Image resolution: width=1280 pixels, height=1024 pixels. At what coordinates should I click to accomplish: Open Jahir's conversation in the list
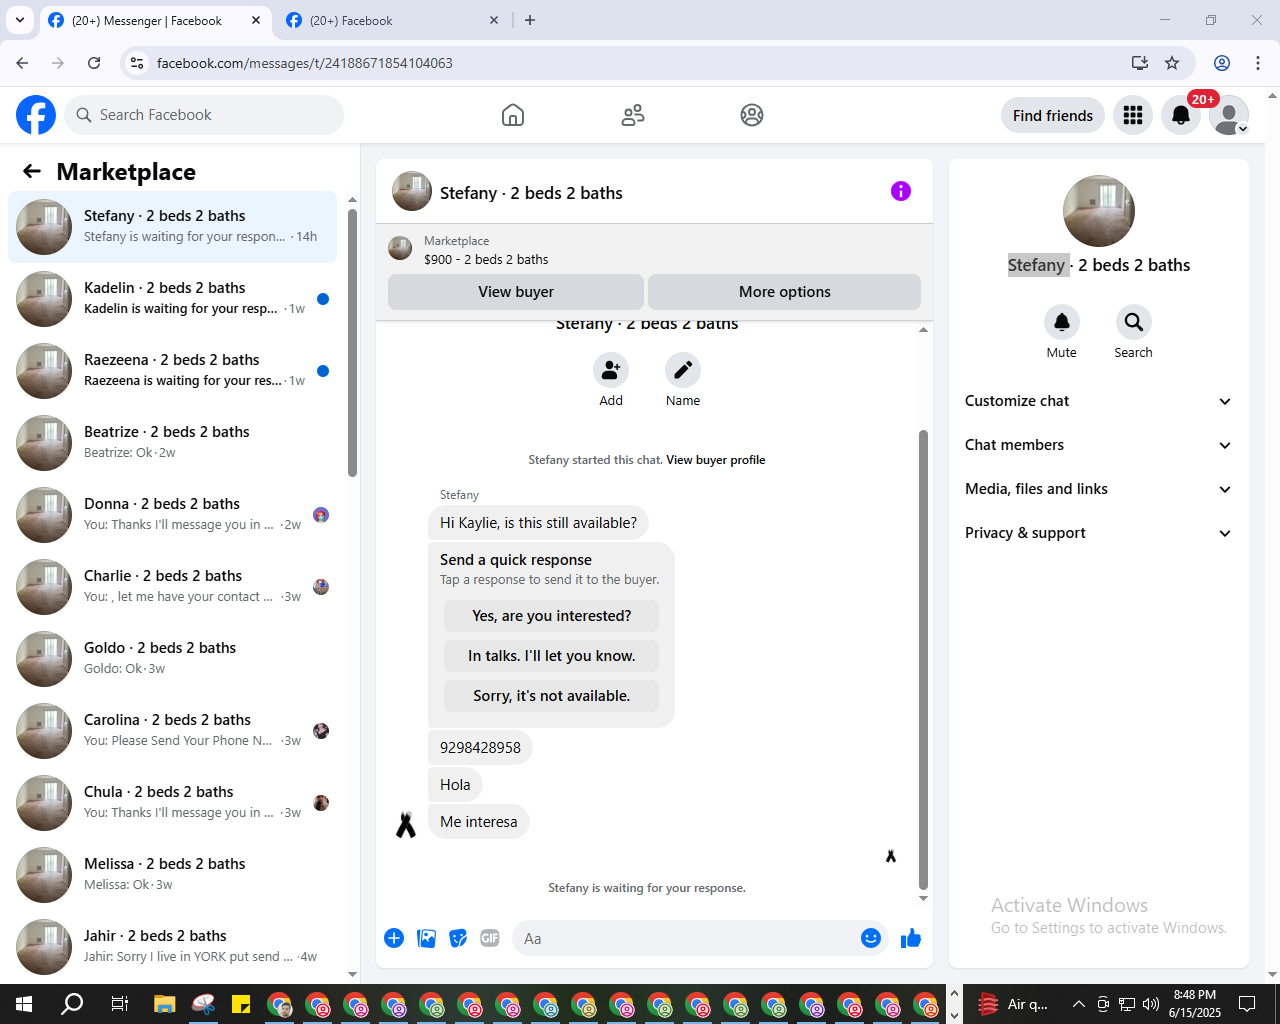(x=173, y=947)
